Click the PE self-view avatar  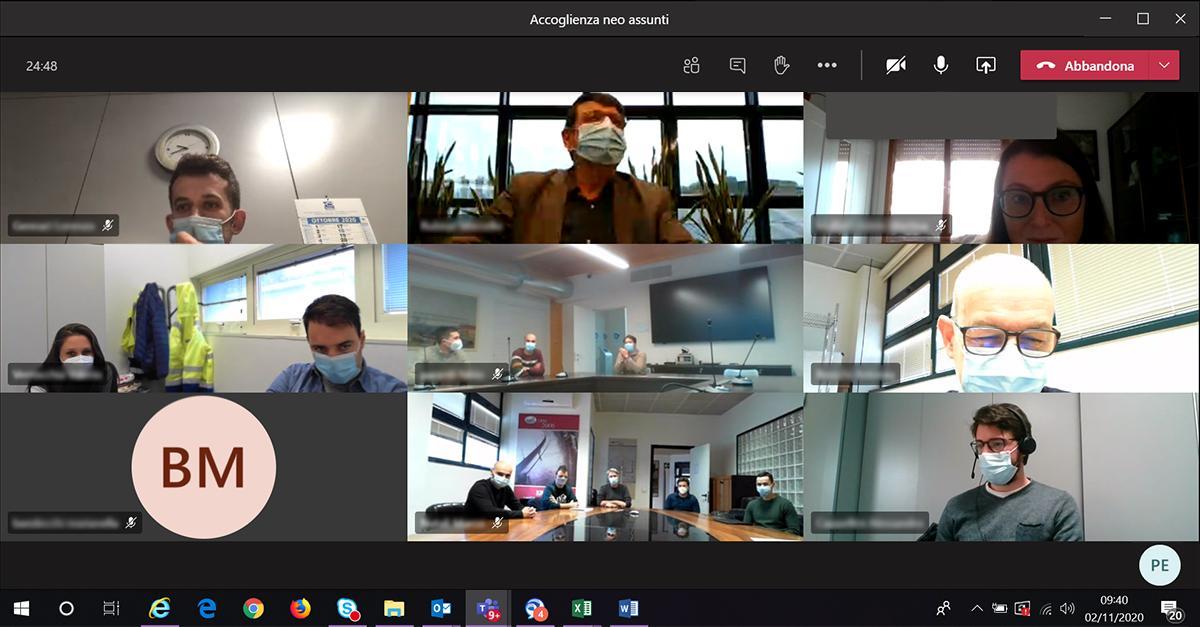pyautogui.click(x=1159, y=565)
